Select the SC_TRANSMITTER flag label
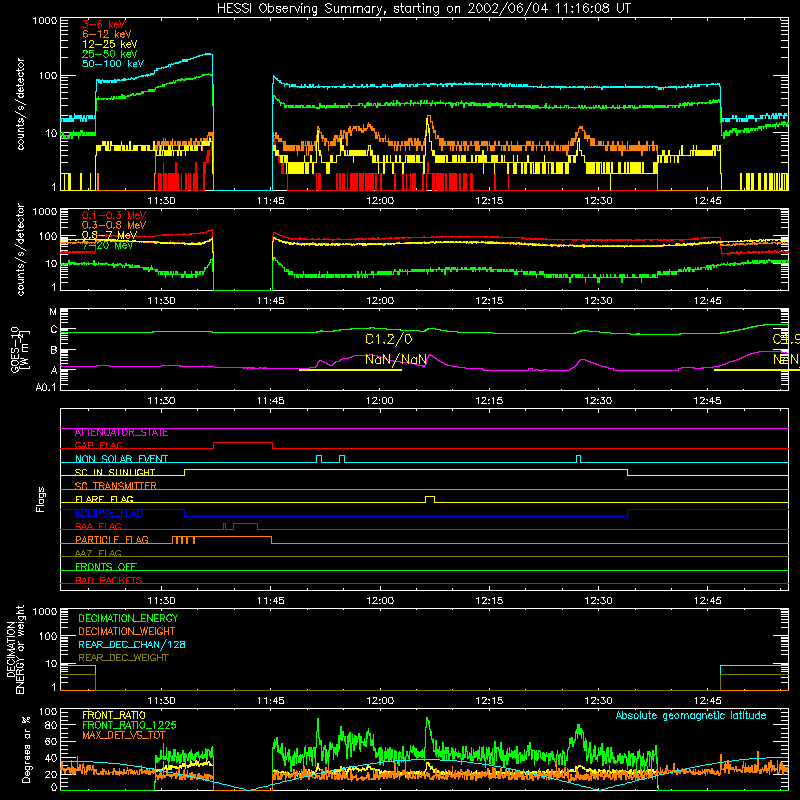 point(116,486)
